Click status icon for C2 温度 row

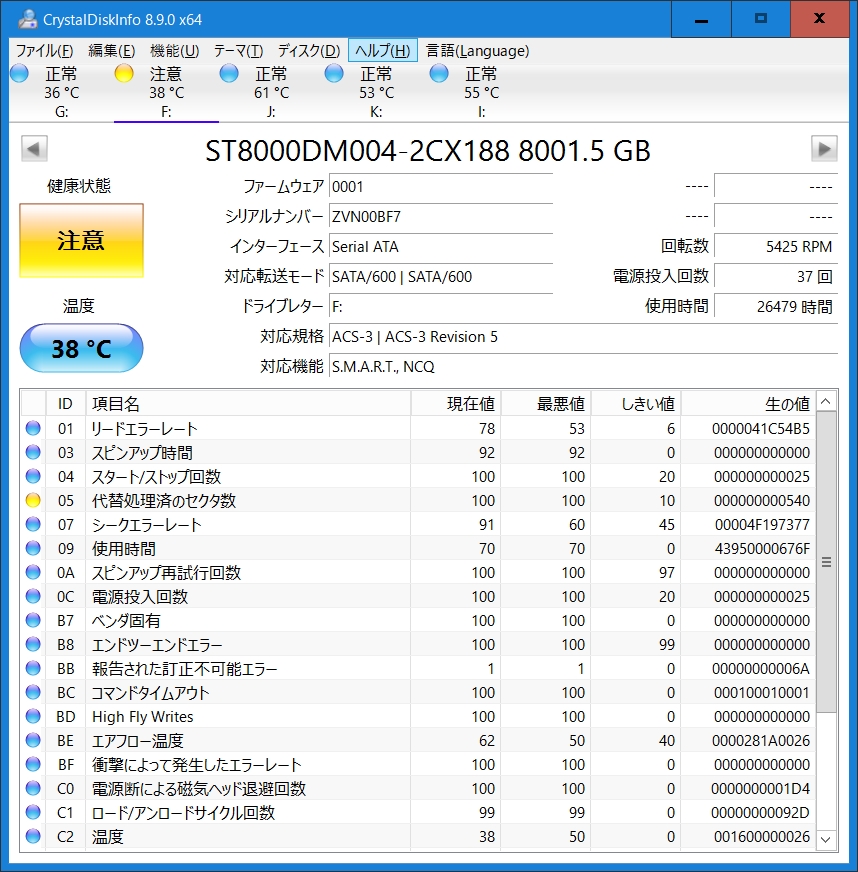click(33, 836)
